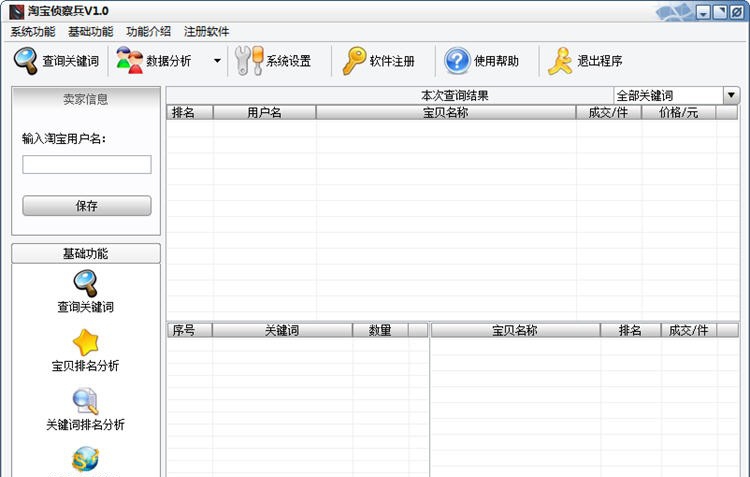Viewport: 750px width, 477px height.
Task: Sort top table by 宝贝名称 header
Action: point(446,112)
